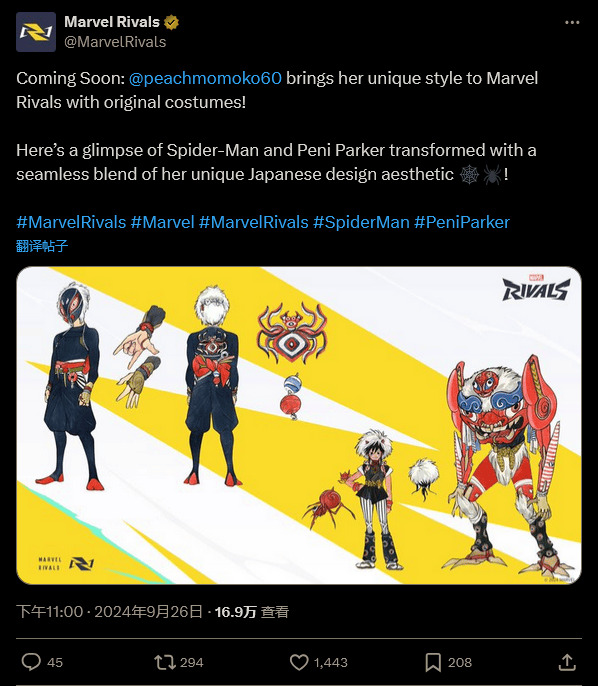The image size is (598, 686).
Task: Click the first #MarvelRivals hashtag
Action: pyautogui.click(x=71, y=222)
